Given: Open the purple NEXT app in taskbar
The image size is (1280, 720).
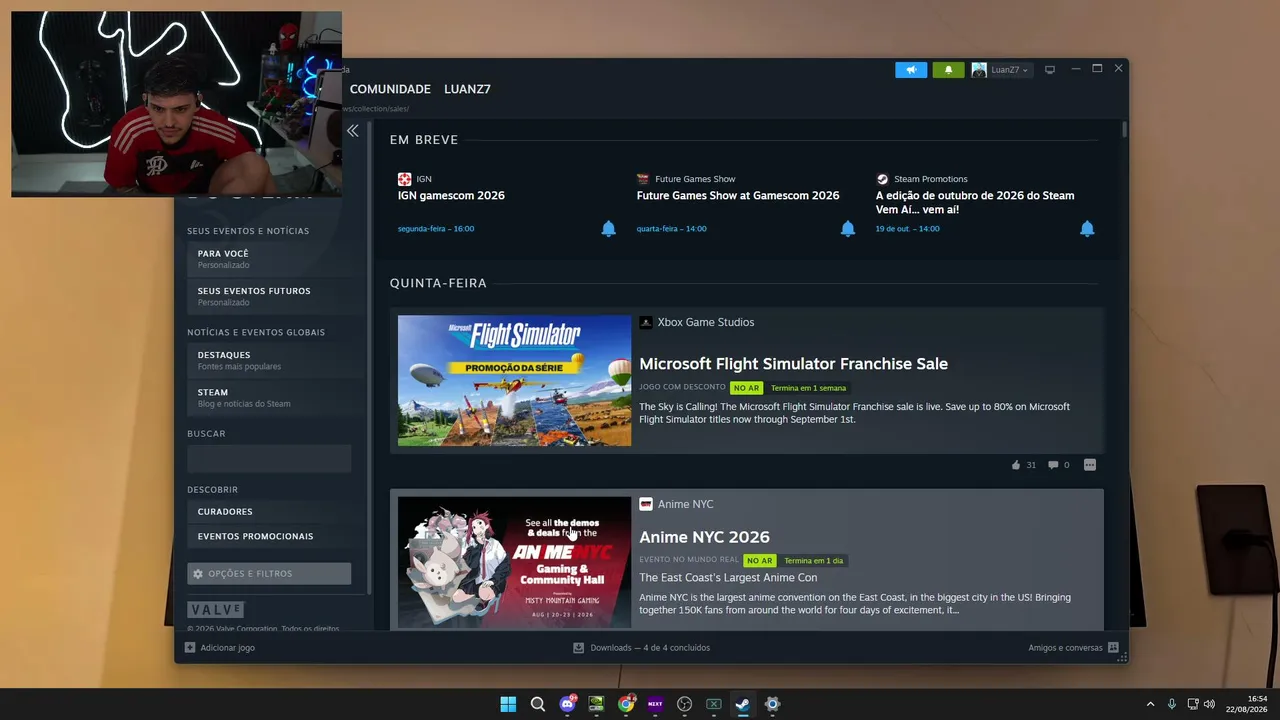Looking at the screenshot, I should point(655,704).
